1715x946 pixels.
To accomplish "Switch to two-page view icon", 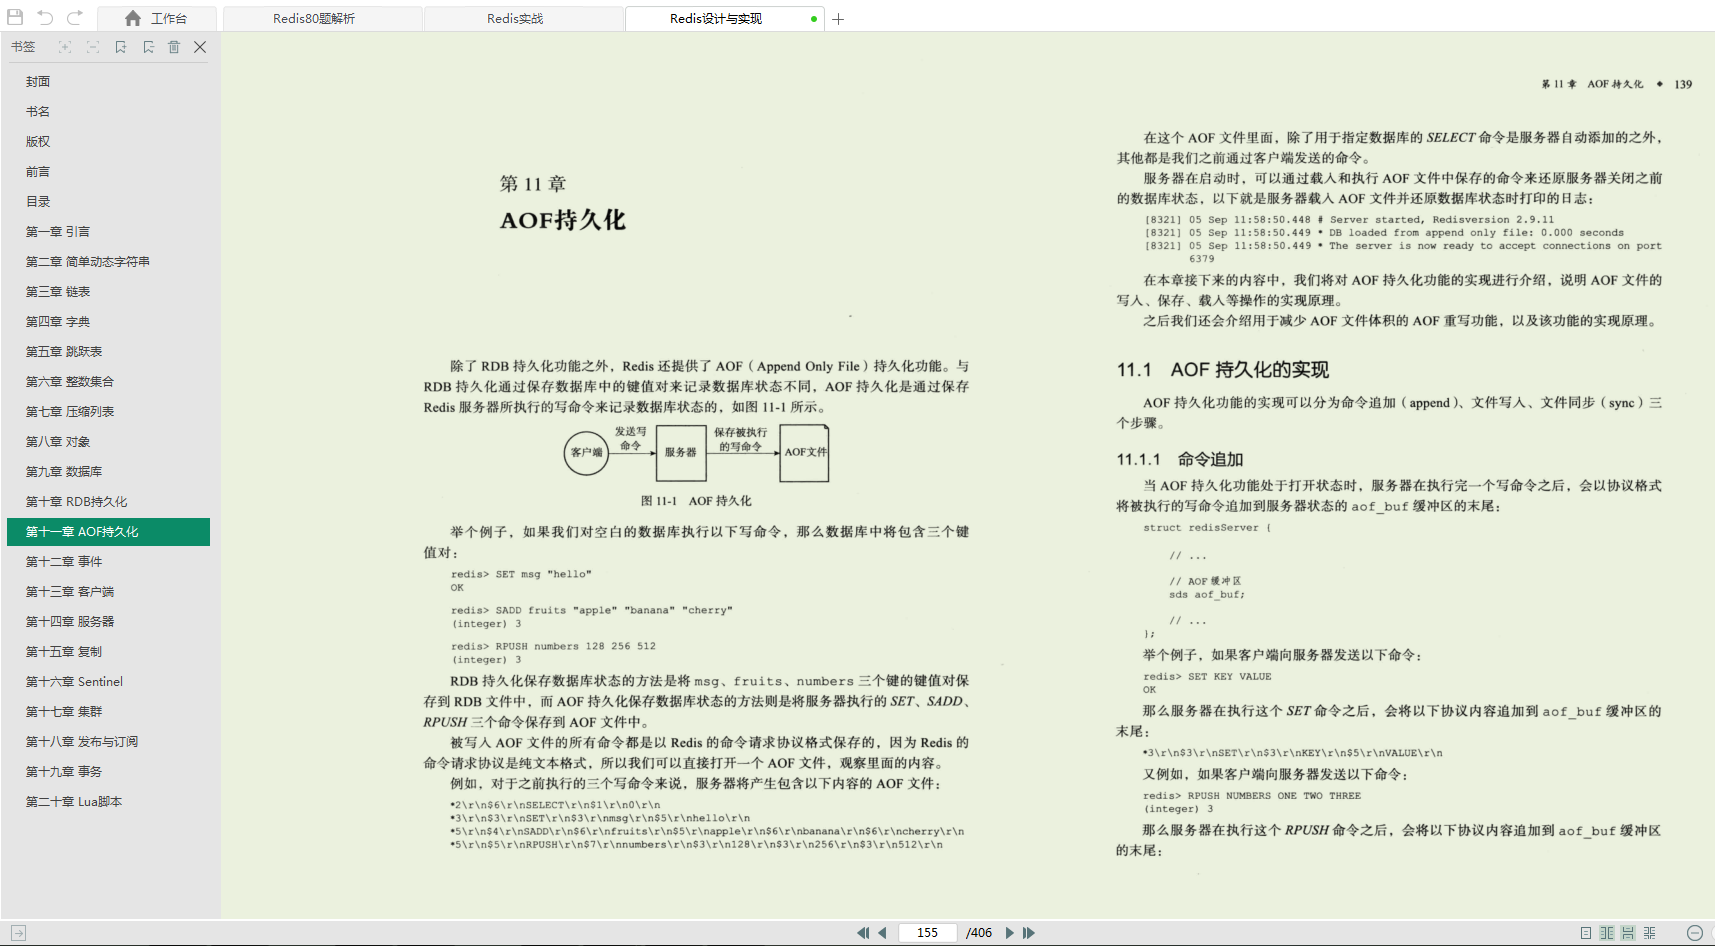I will [1607, 933].
